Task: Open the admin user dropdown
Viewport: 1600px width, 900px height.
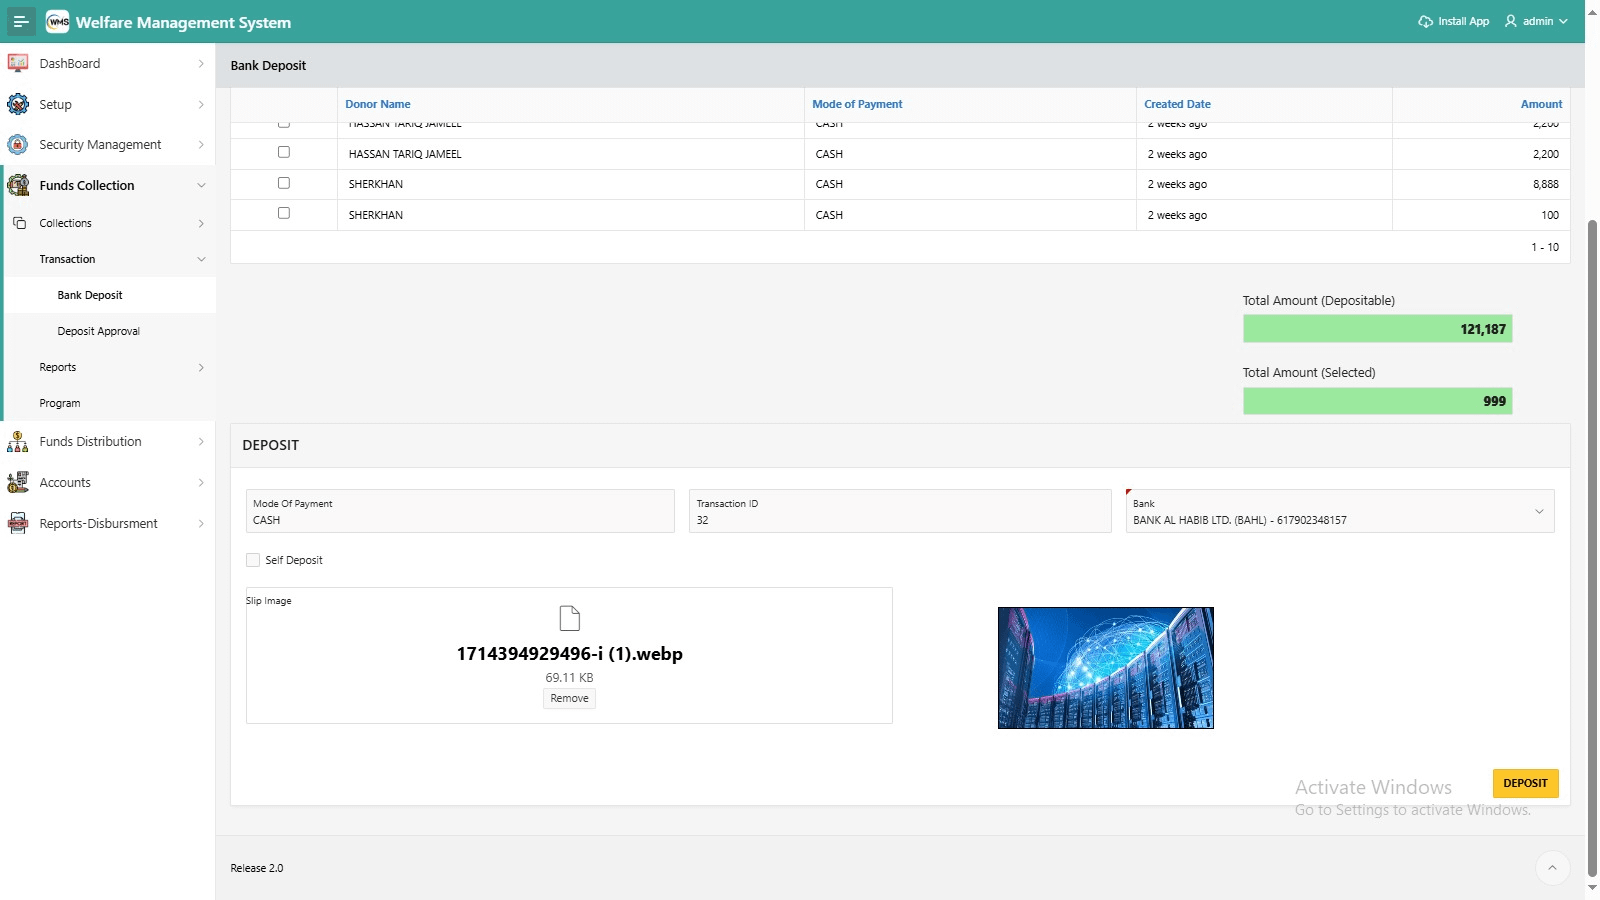Action: click(1537, 21)
